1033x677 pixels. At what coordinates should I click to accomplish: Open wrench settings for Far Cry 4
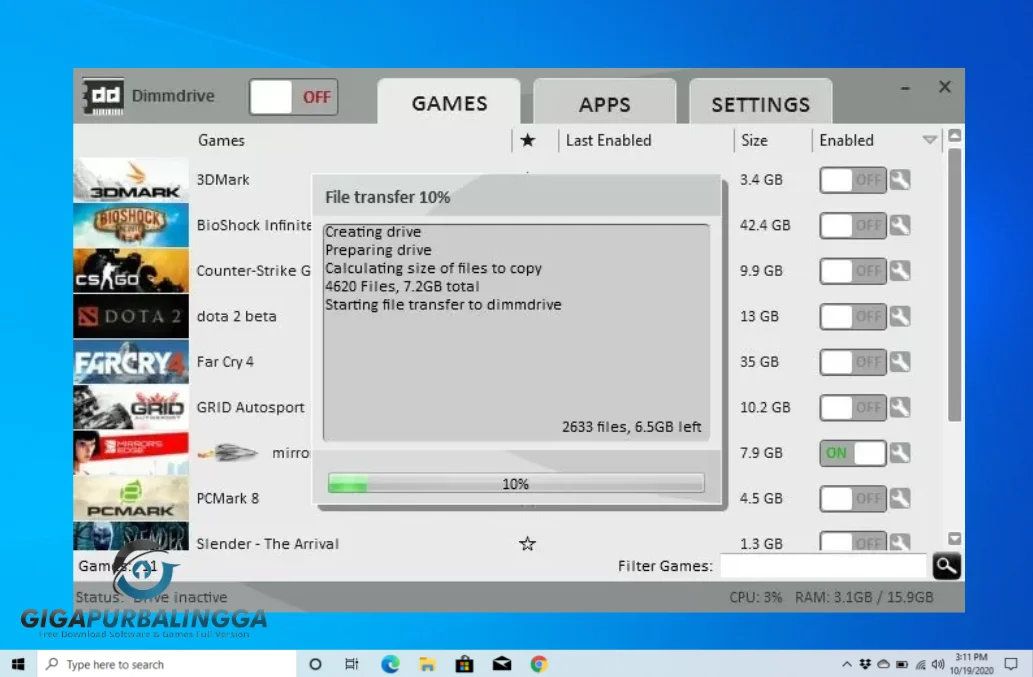click(900, 362)
